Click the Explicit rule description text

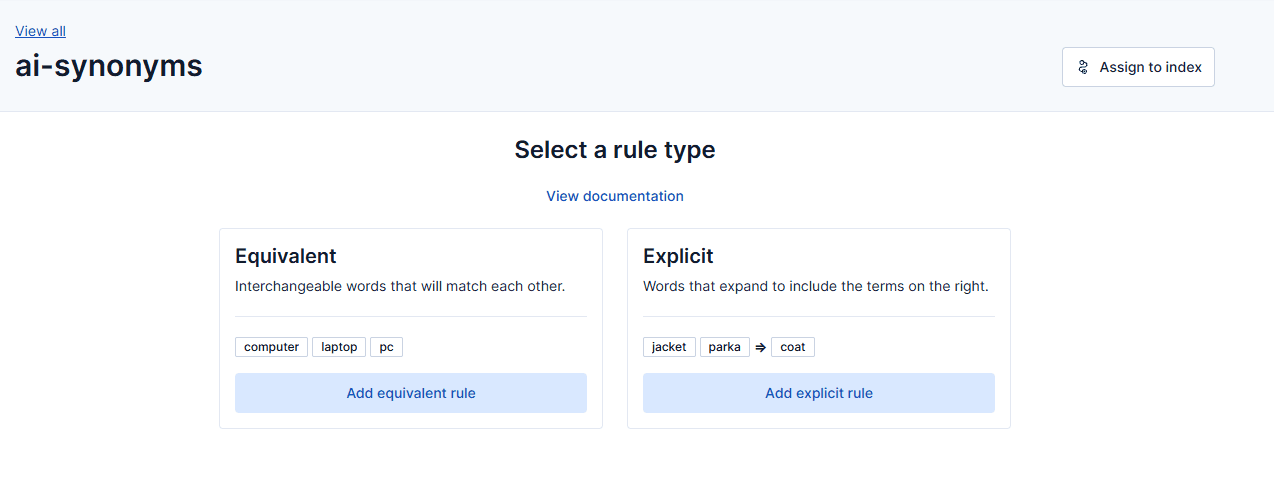click(x=815, y=286)
